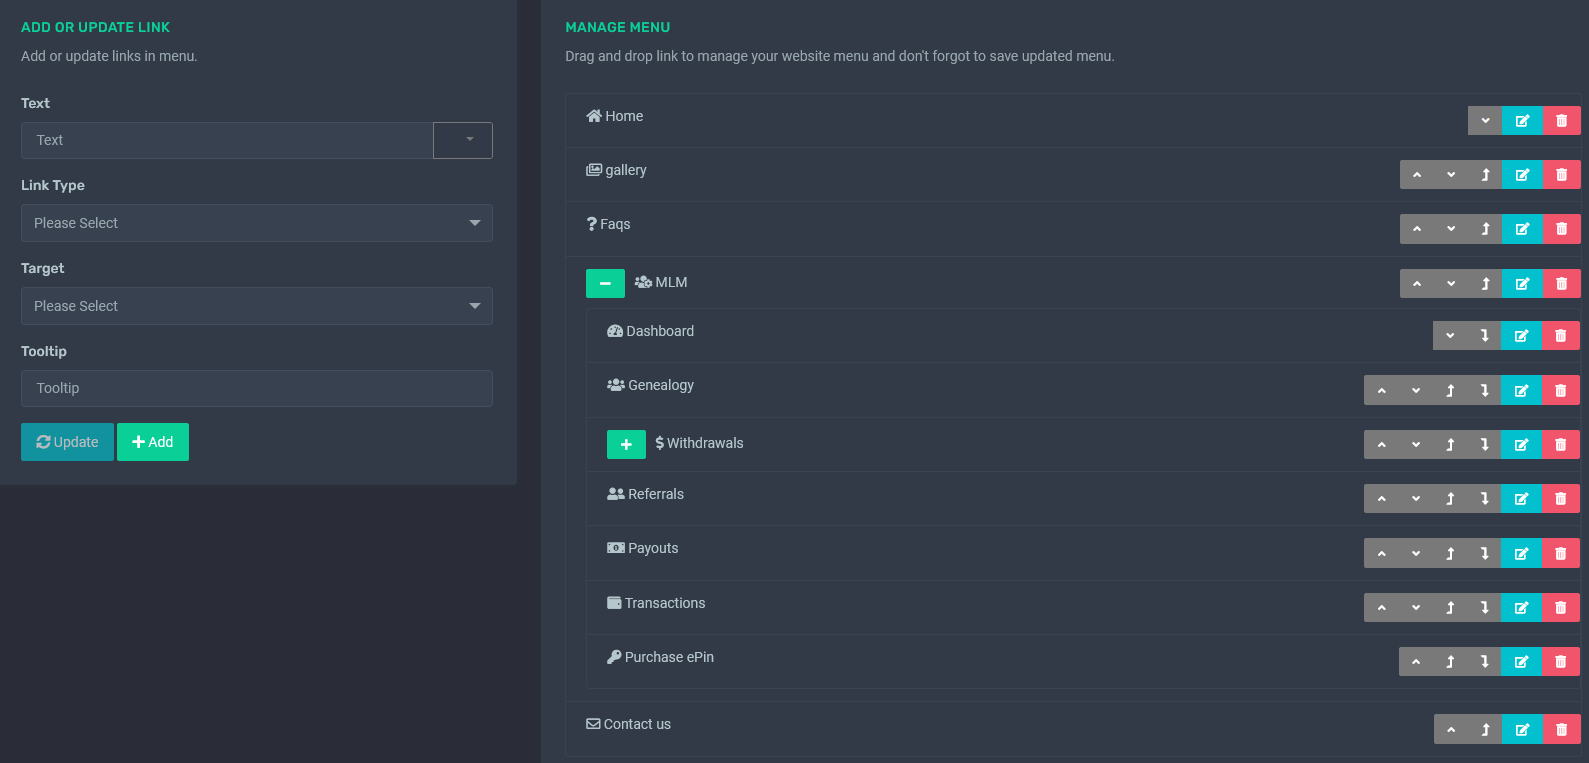The width and height of the screenshot is (1589, 763).
Task: Edit the Payouts menu entry
Action: pyautogui.click(x=1521, y=554)
